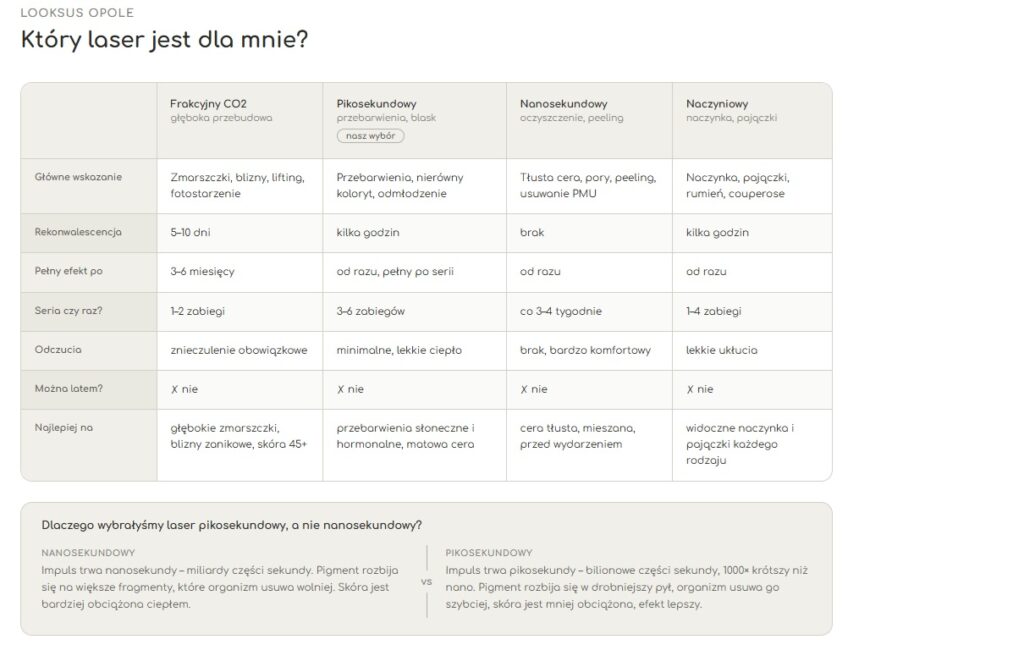Select the "Najlepiej na" row label

(x=63, y=428)
